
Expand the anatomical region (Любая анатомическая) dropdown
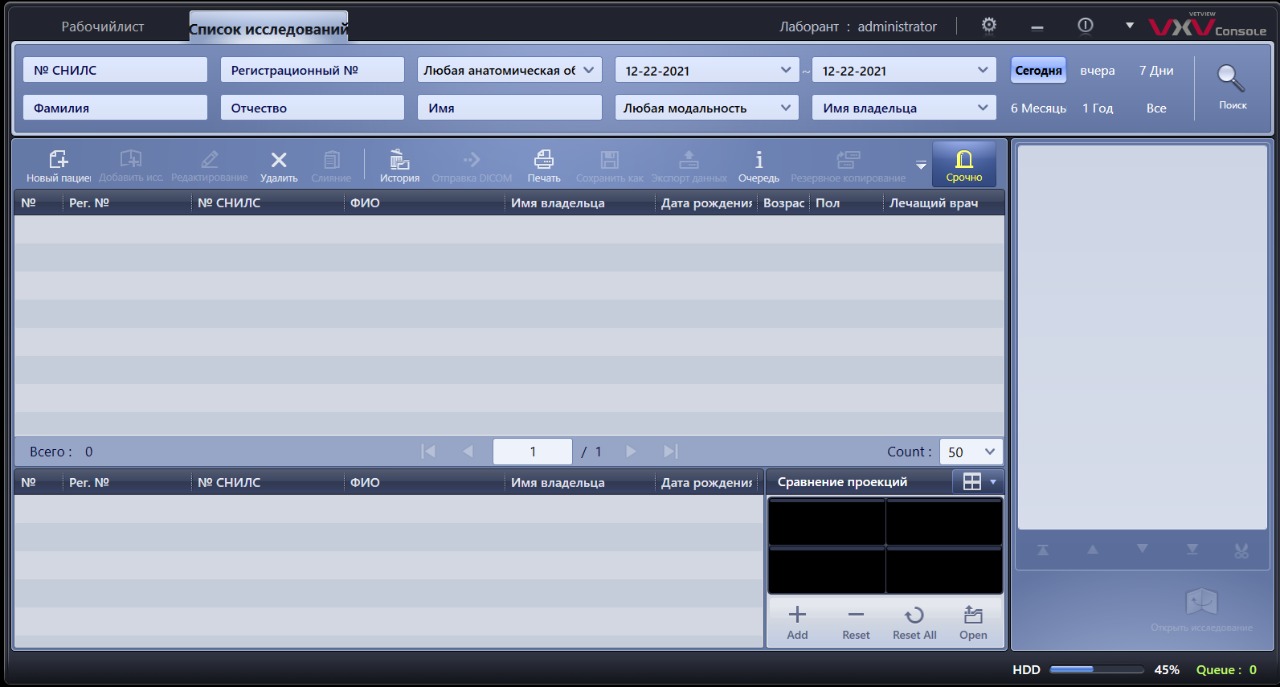coord(509,70)
